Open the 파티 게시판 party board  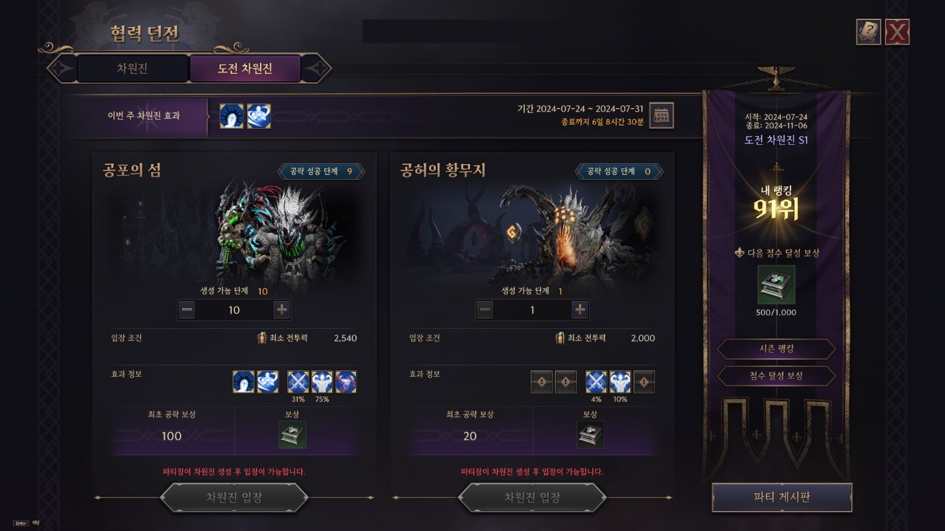(782, 497)
